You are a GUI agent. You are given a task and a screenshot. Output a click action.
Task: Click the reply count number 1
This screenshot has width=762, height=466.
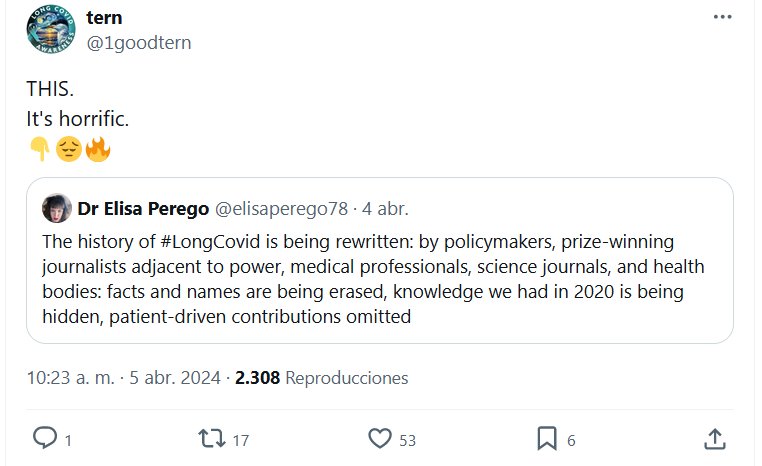pyautogui.click(x=68, y=440)
